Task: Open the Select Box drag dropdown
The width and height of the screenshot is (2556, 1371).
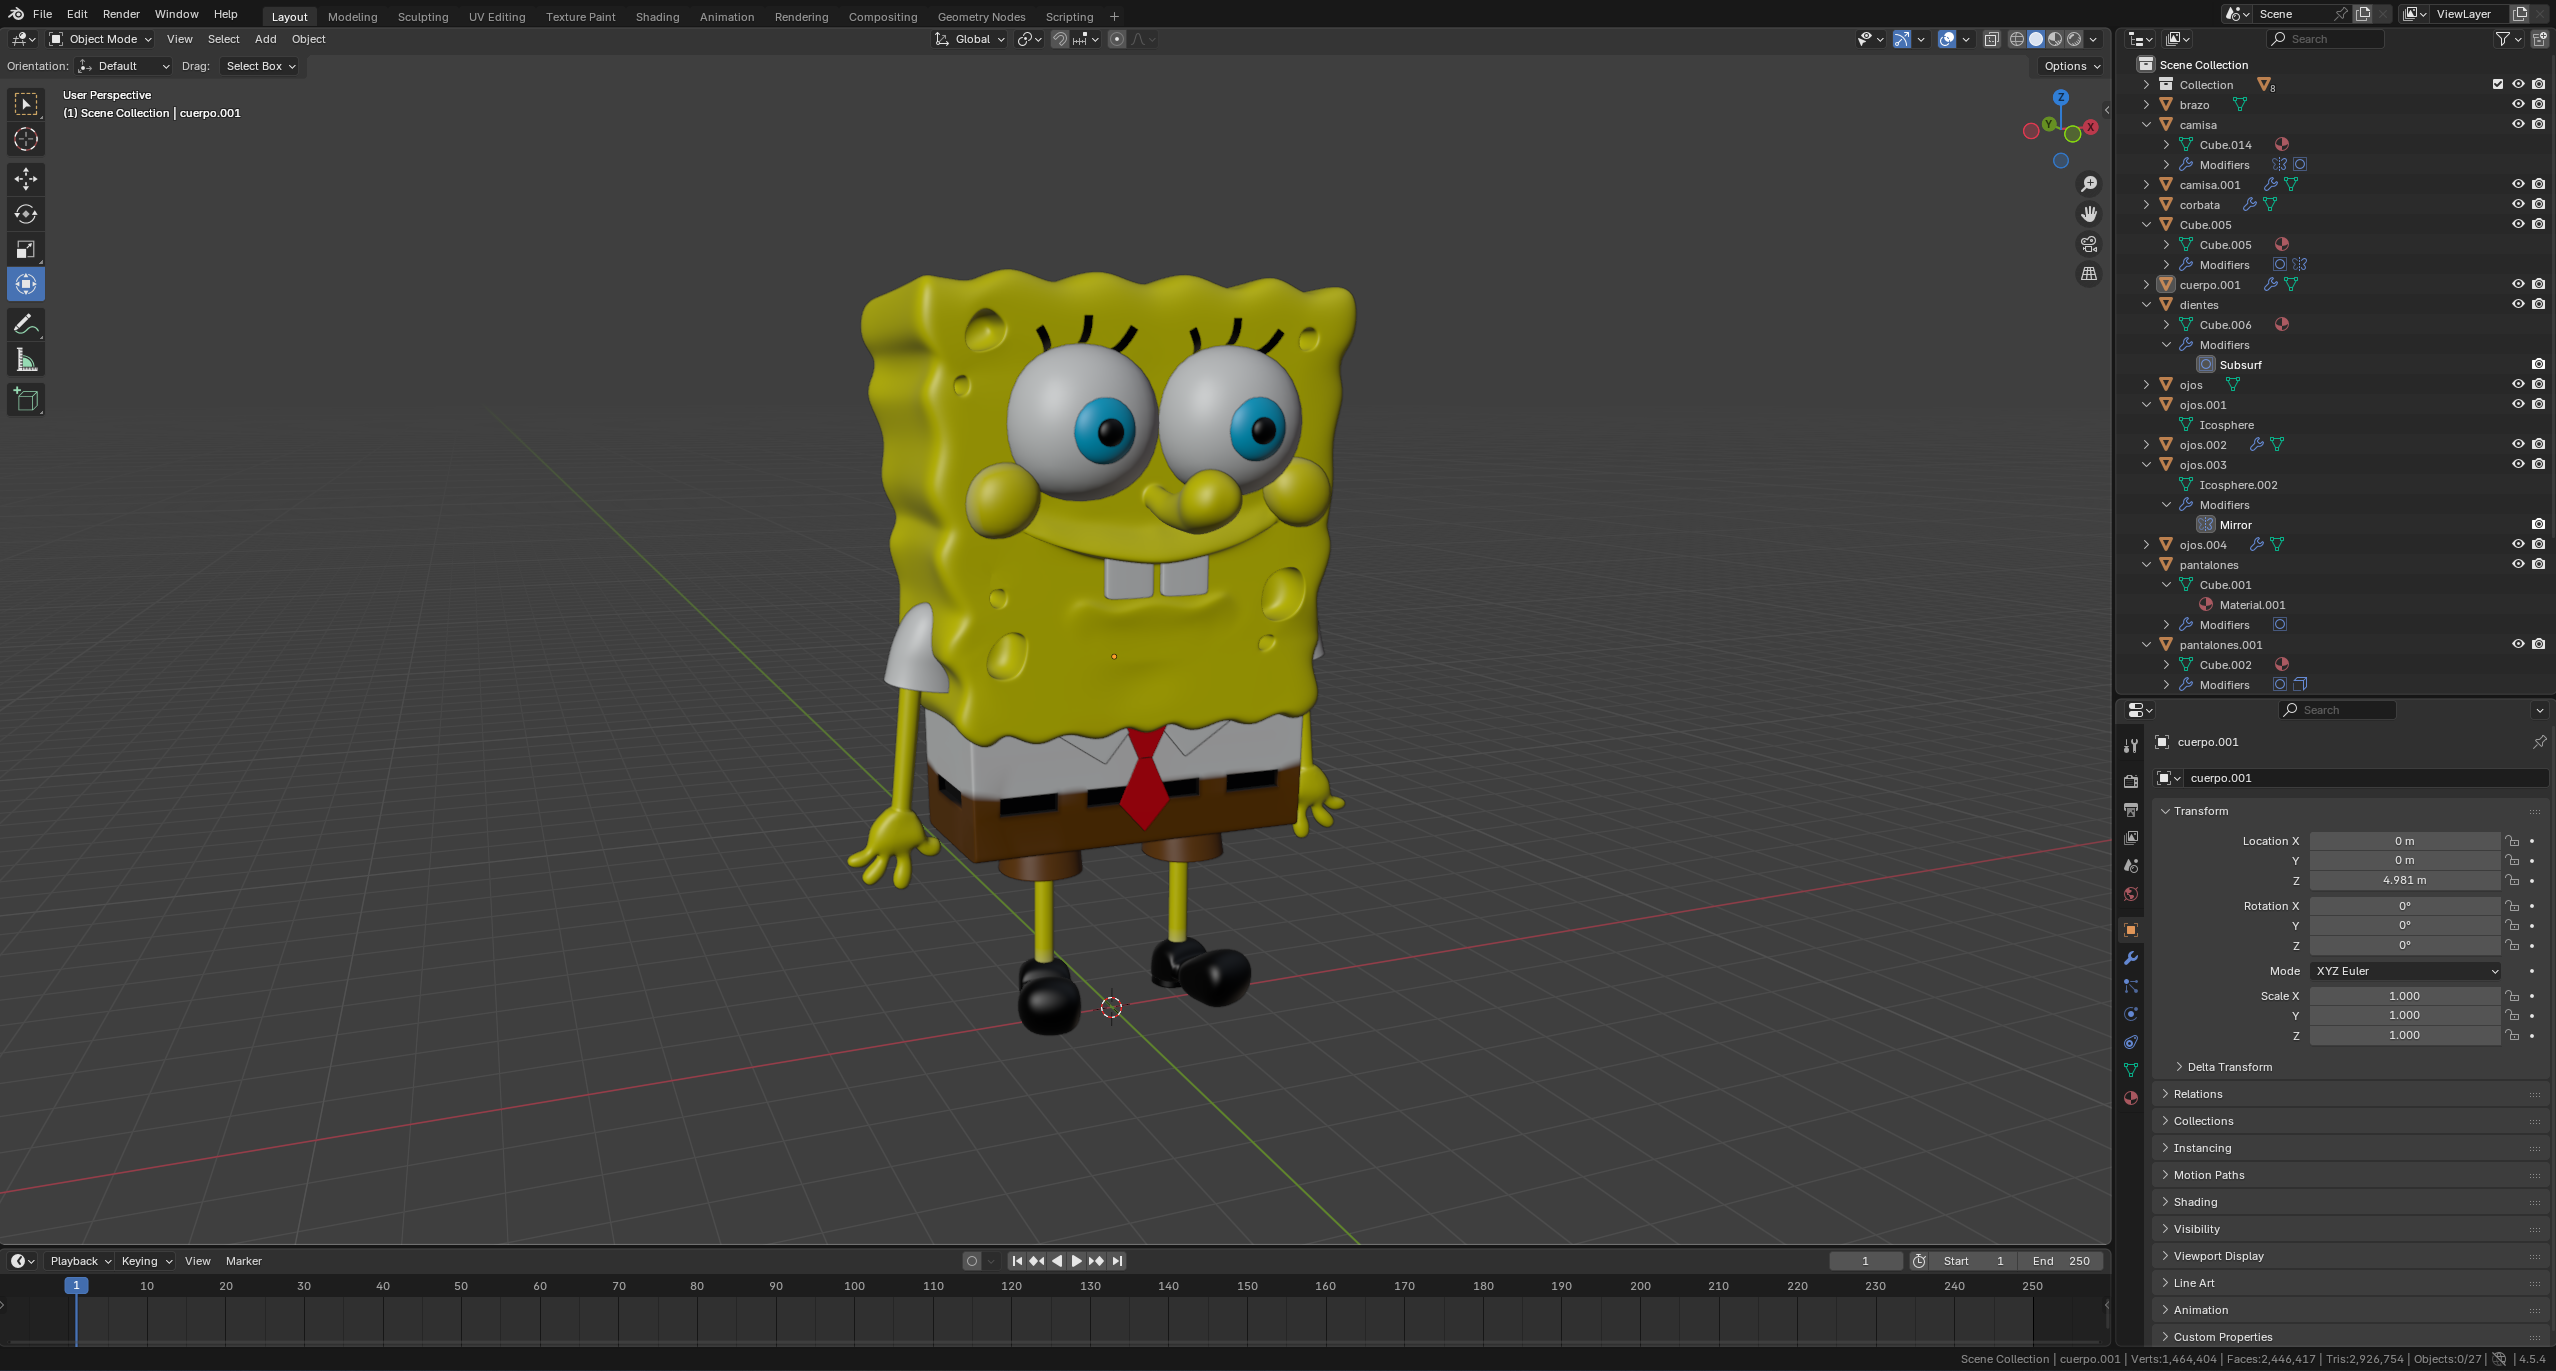Action: click(260, 66)
